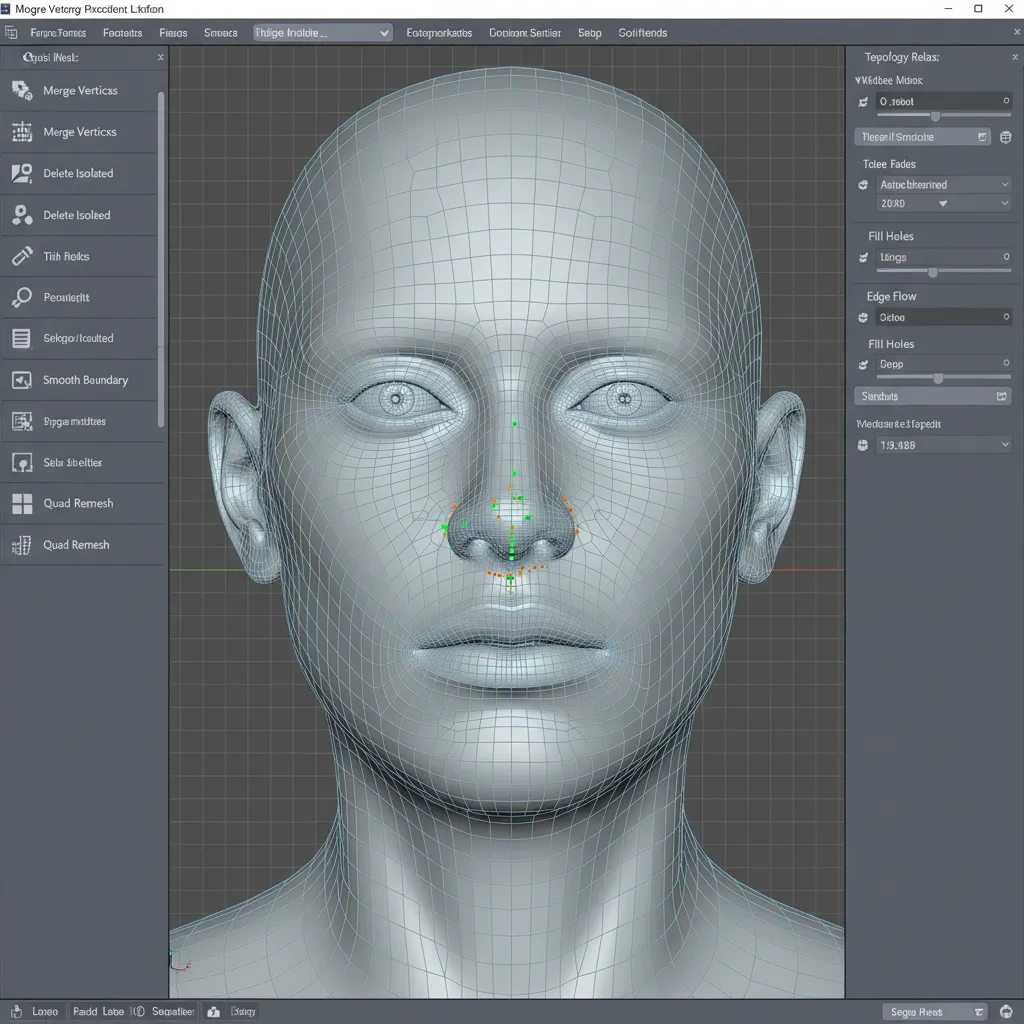Open the first menu in the menu bar
Image resolution: width=1024 pixels, height=1024 pixels.
56,32
